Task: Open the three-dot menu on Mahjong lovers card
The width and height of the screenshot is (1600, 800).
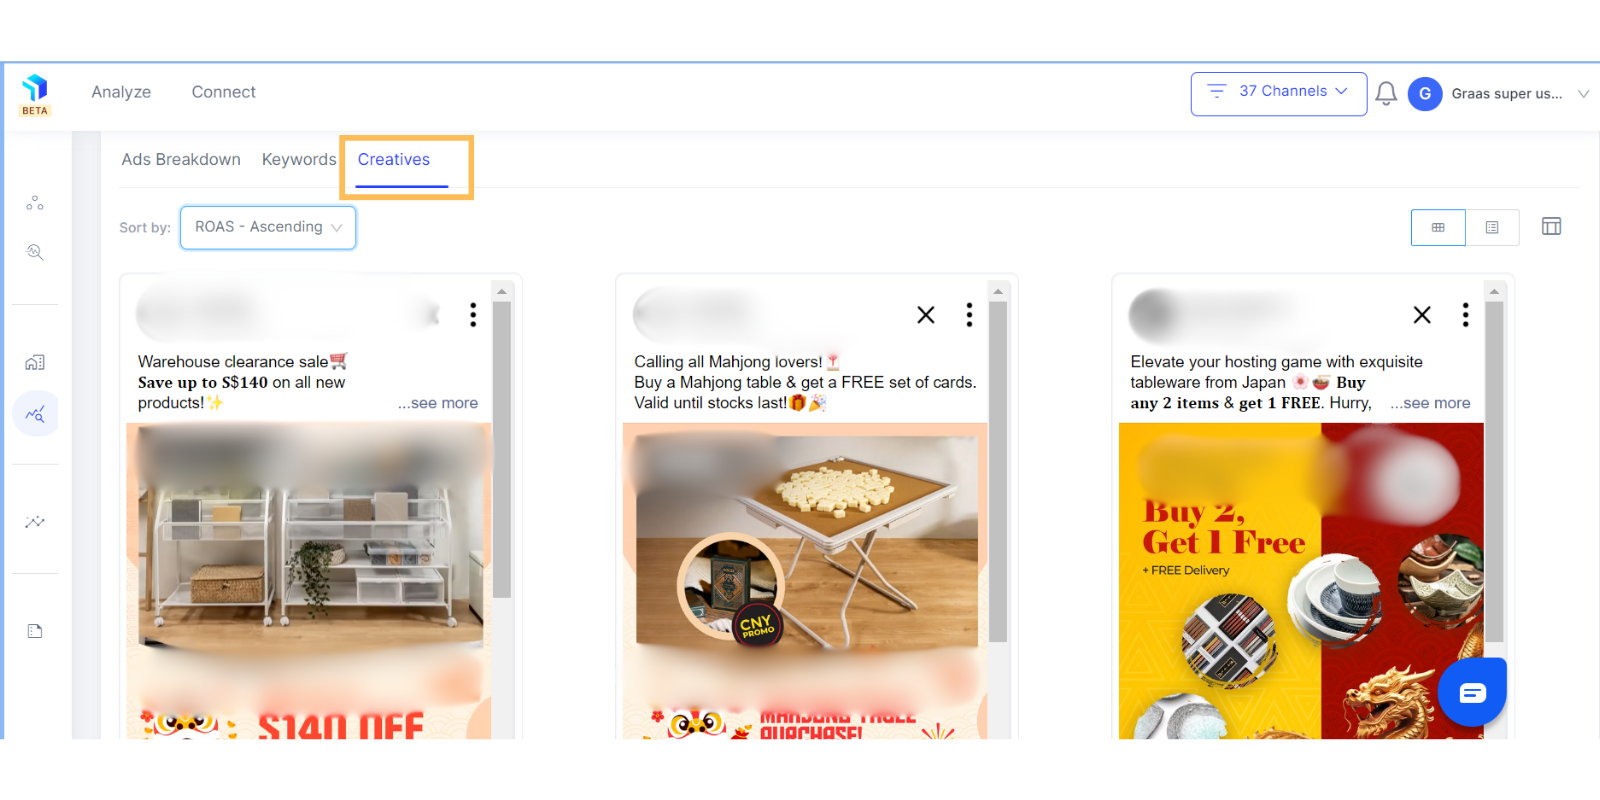Action: click(x=969, y=315)
